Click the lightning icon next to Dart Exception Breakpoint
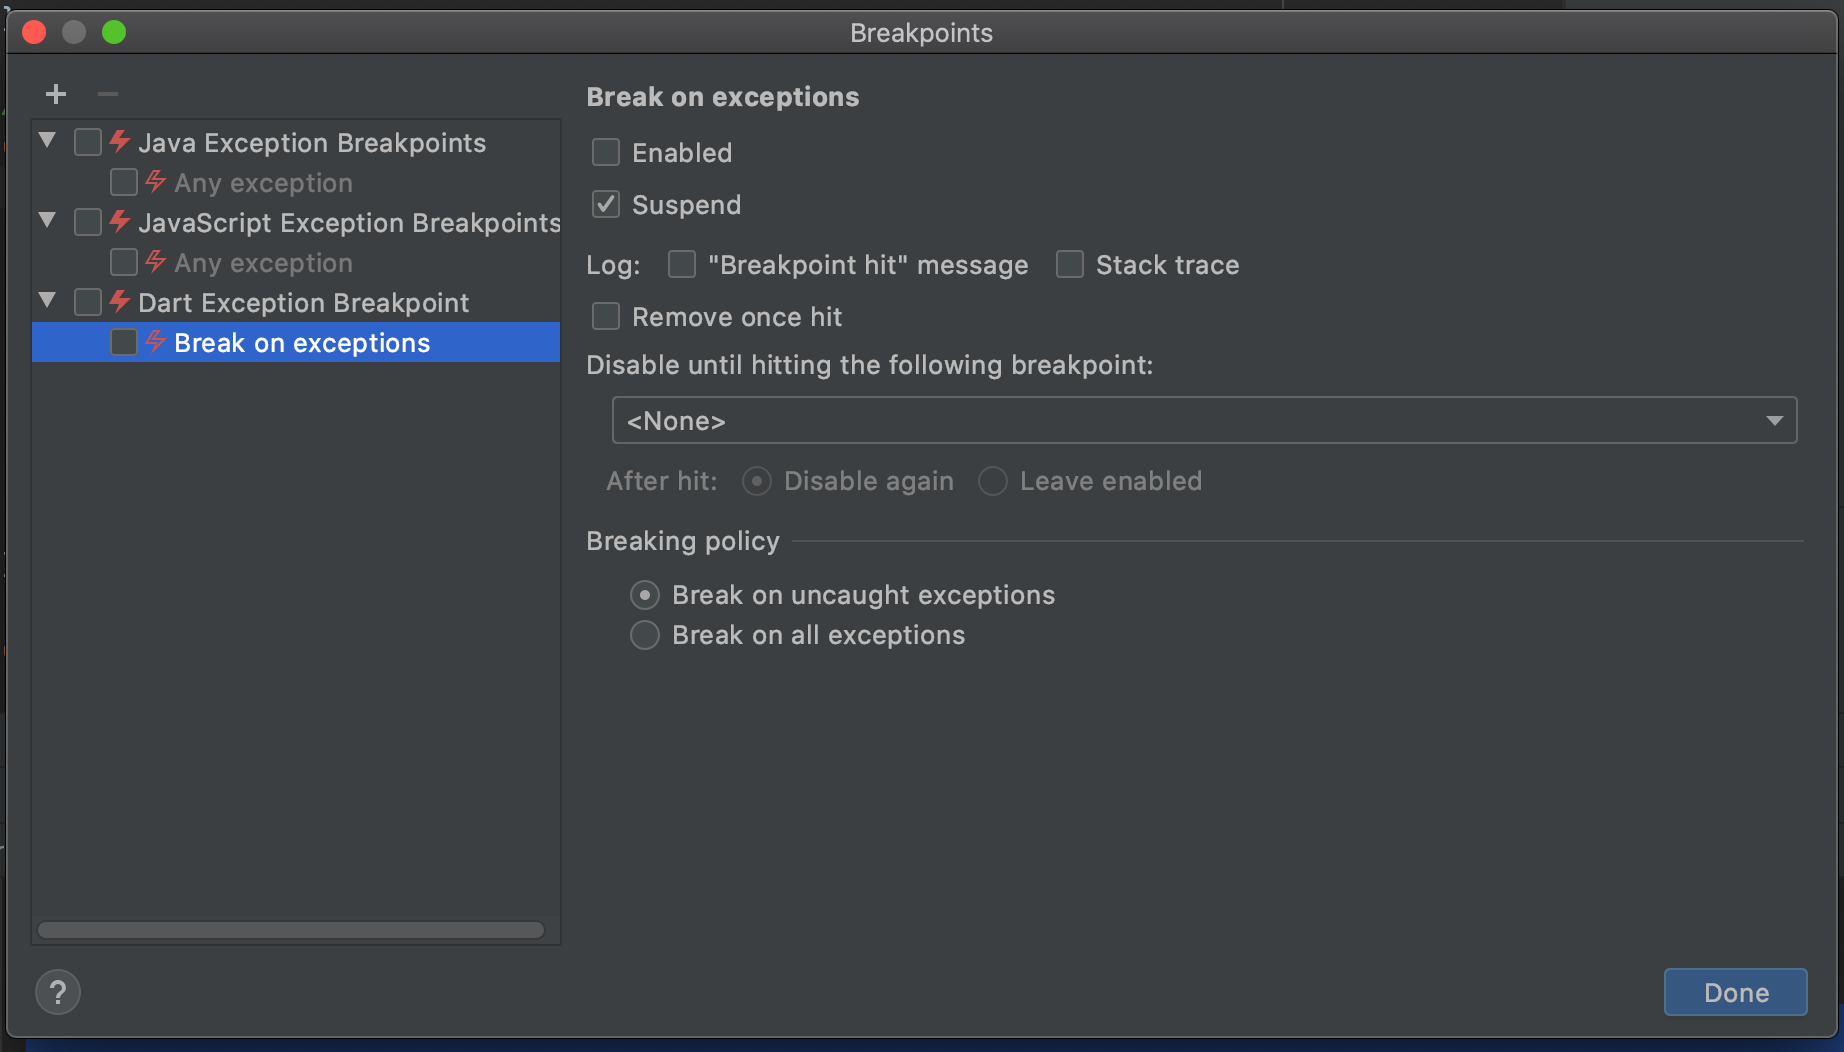The height and width of the screenshot is (1052, 1844). (x=117, y=302)
